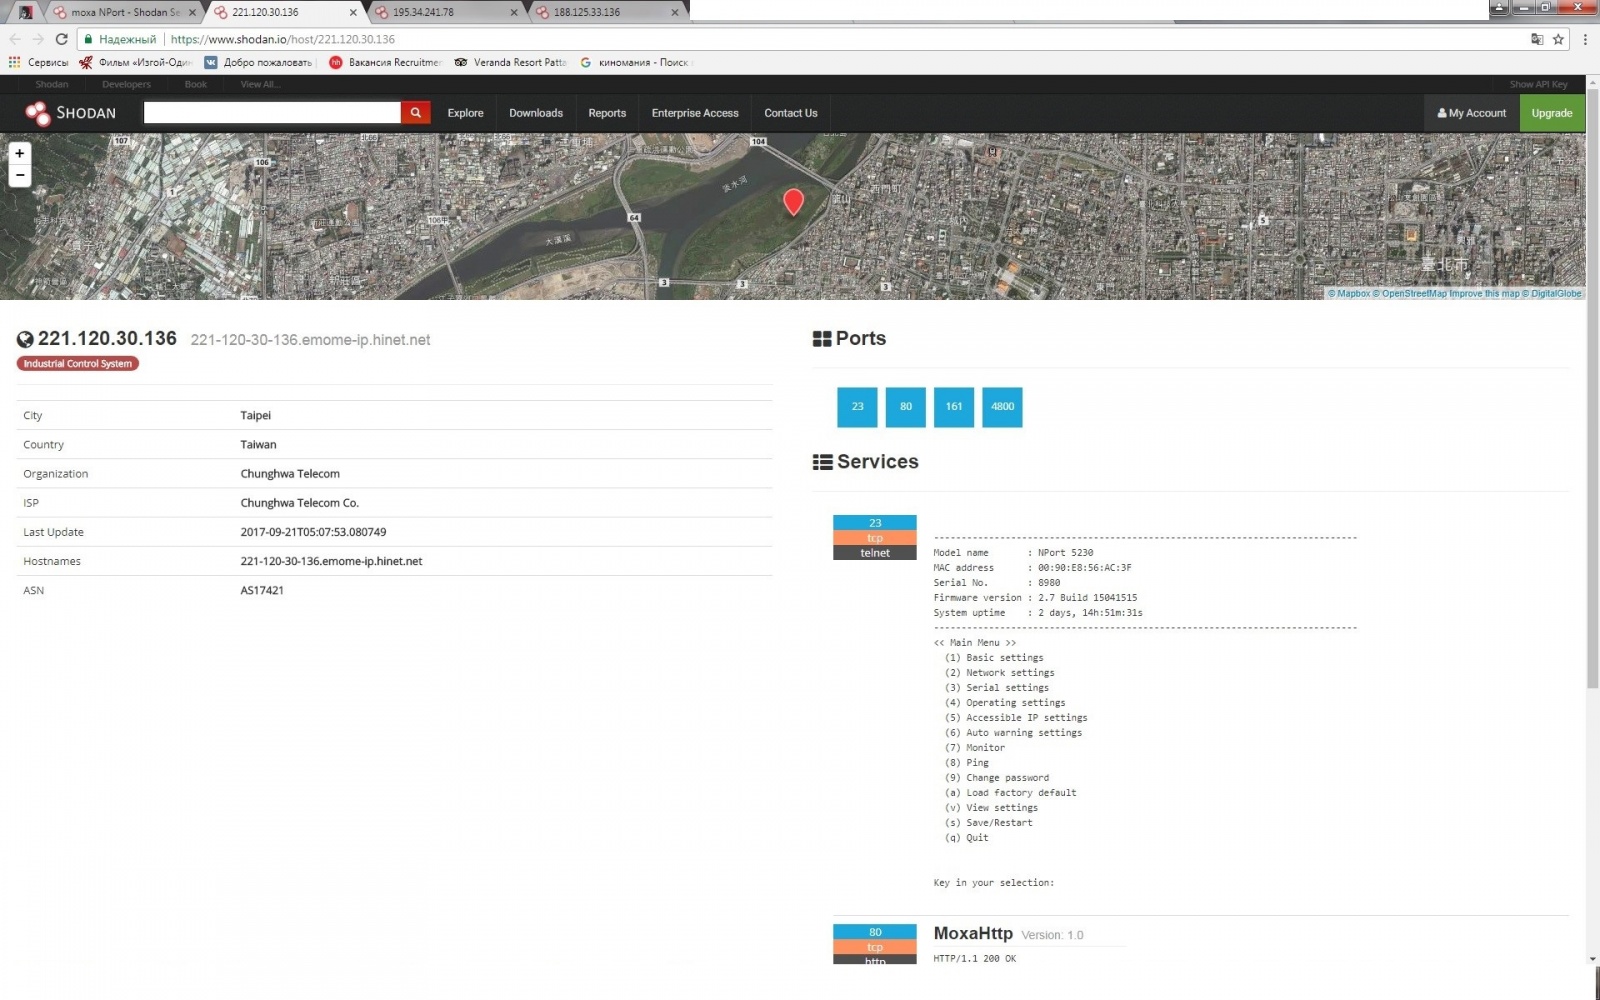Close the 195.34.241.78 tab
1600x1000 pixels.
tap(514, 12)
